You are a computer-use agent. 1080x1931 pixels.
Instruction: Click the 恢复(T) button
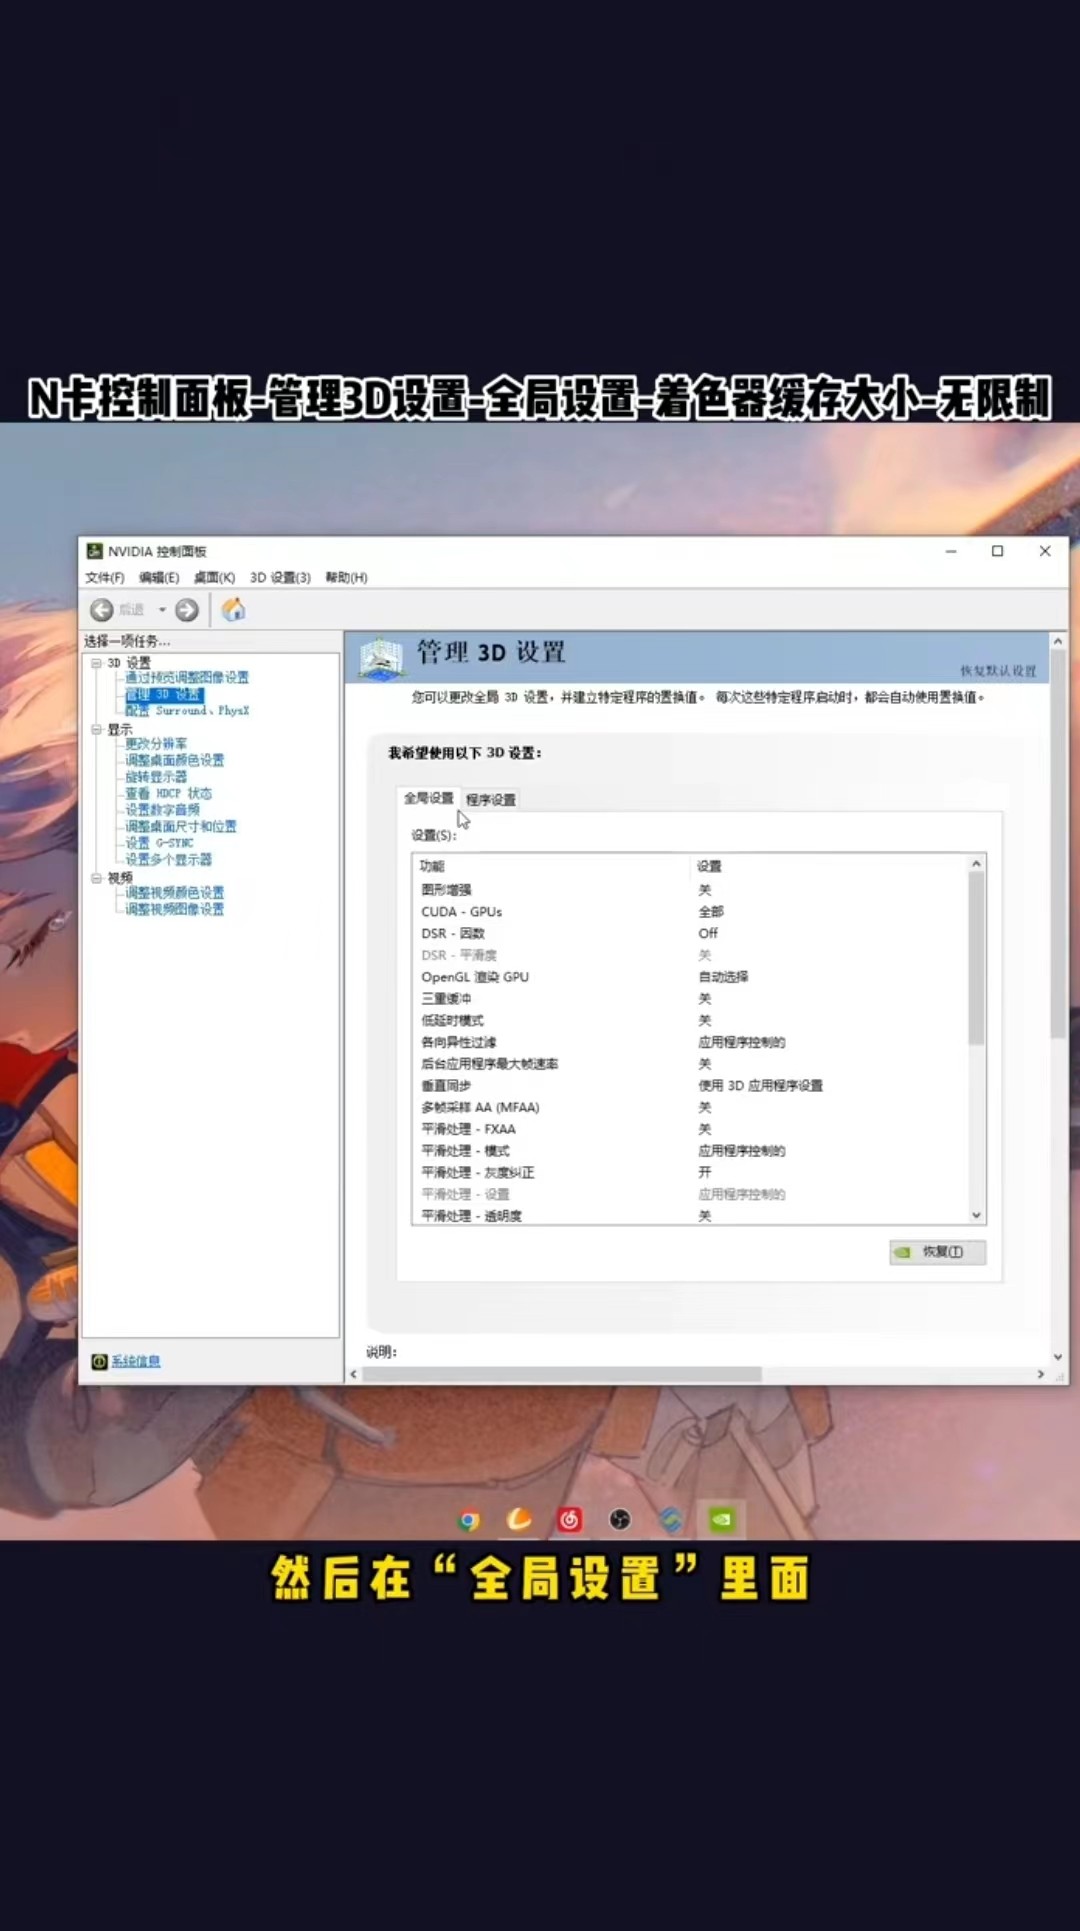click(937, 1252)
